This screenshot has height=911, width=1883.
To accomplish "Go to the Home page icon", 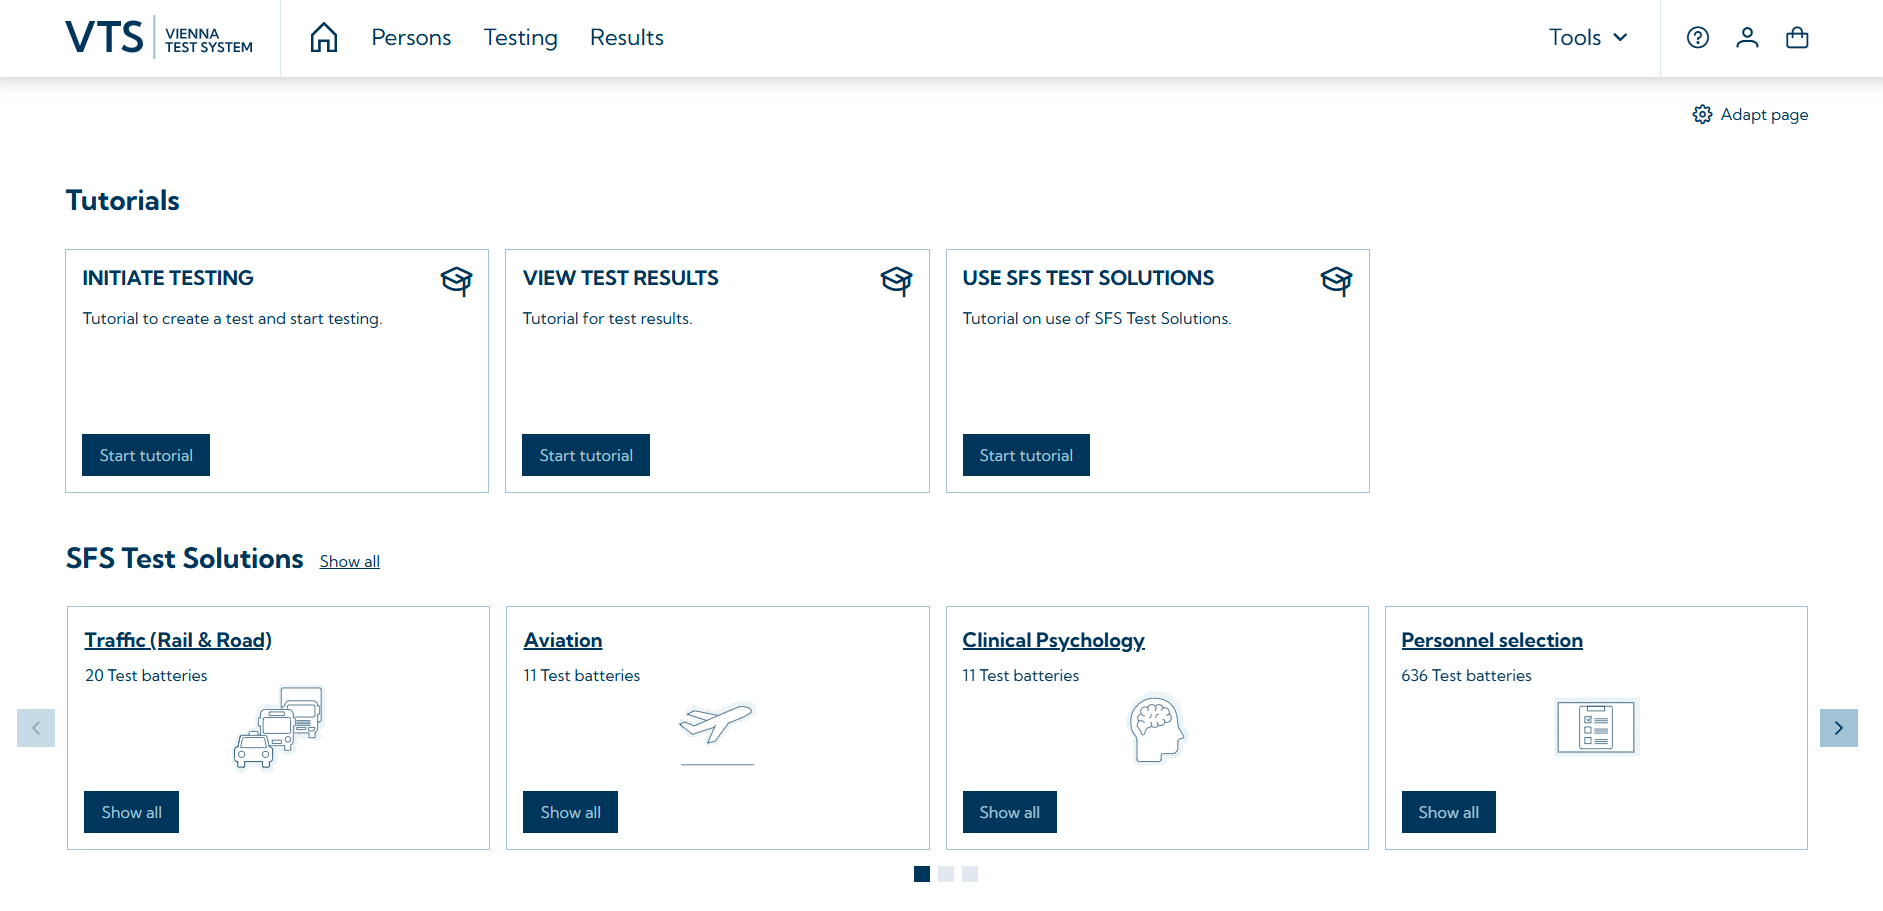I will [324, 38].
